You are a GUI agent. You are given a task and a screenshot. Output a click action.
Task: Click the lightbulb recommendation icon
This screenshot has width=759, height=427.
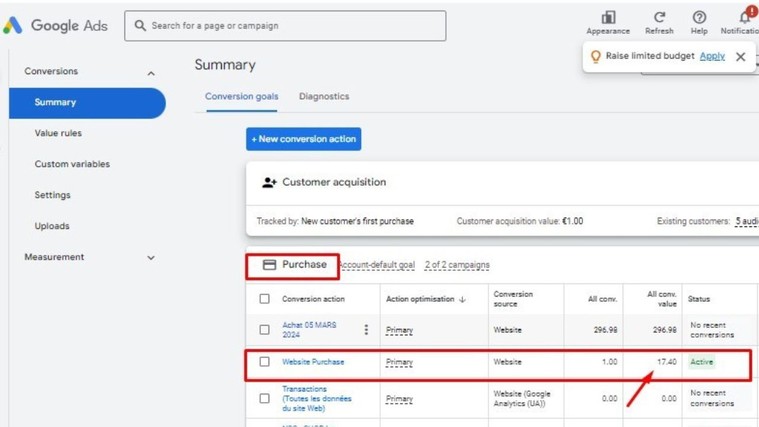(x=595, y=57)
